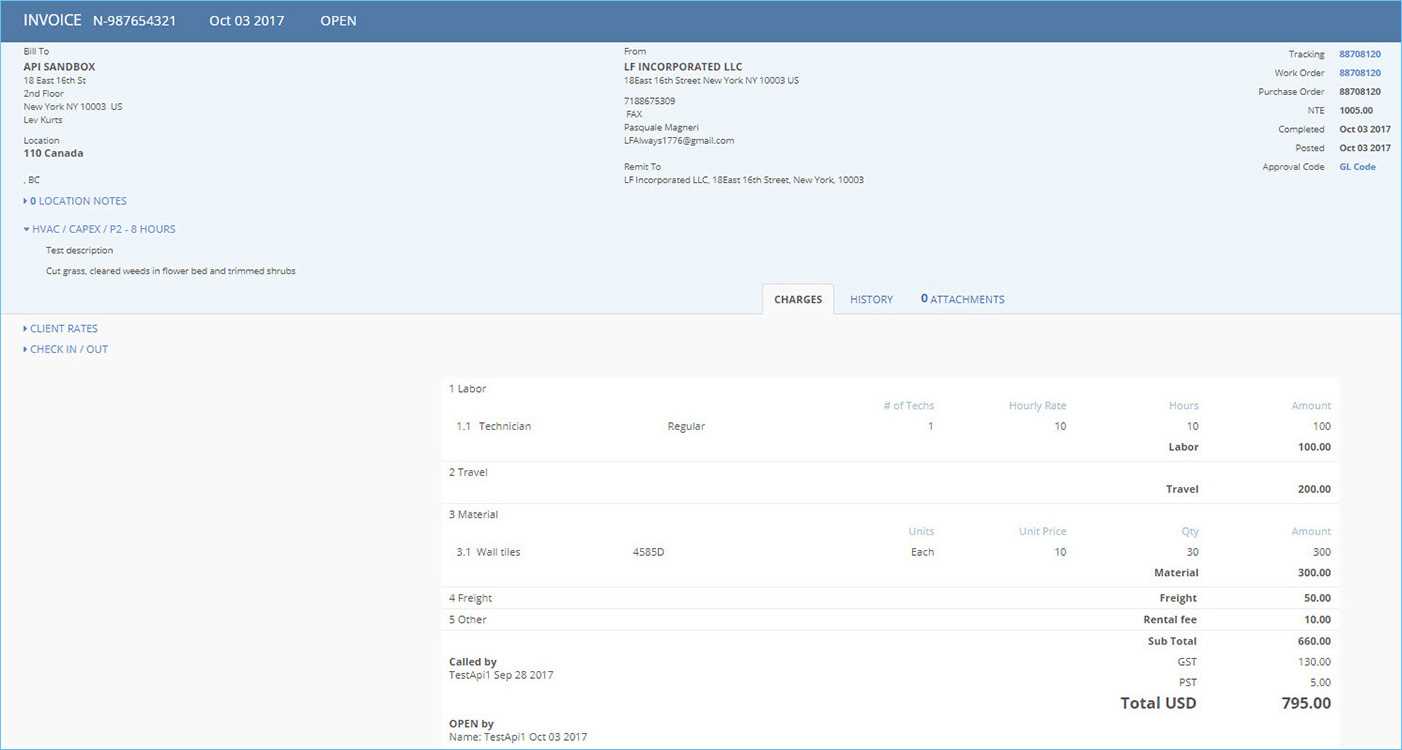The image size is (1402, 750).
Task: Click the Regular labor type cell
Action: click(x=686, y=426)
